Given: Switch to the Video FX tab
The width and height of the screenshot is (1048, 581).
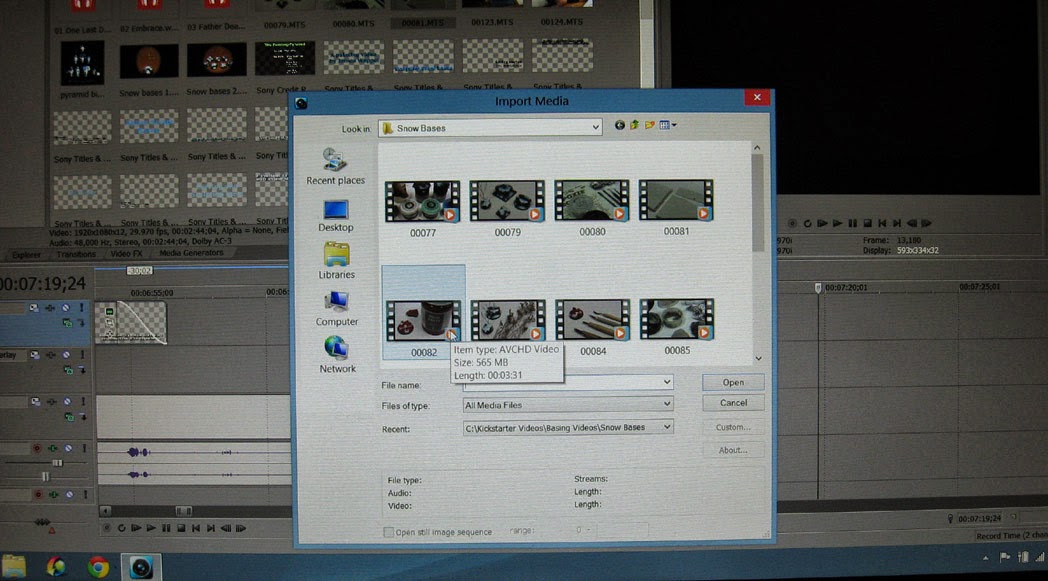Looking at the screenshot, I should [126, 254].
